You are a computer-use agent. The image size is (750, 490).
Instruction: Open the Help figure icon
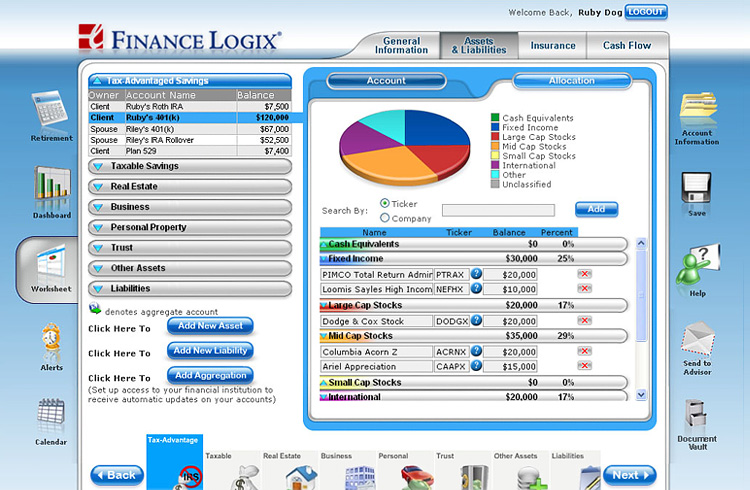pyautogui.click(x=697, y=264)
